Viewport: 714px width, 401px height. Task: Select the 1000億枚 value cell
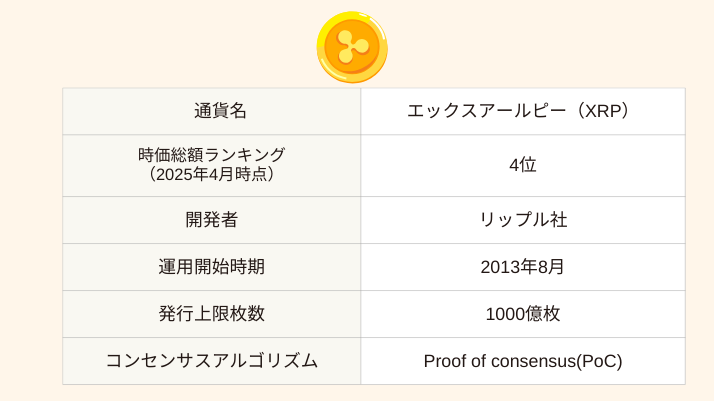[523, 314]
